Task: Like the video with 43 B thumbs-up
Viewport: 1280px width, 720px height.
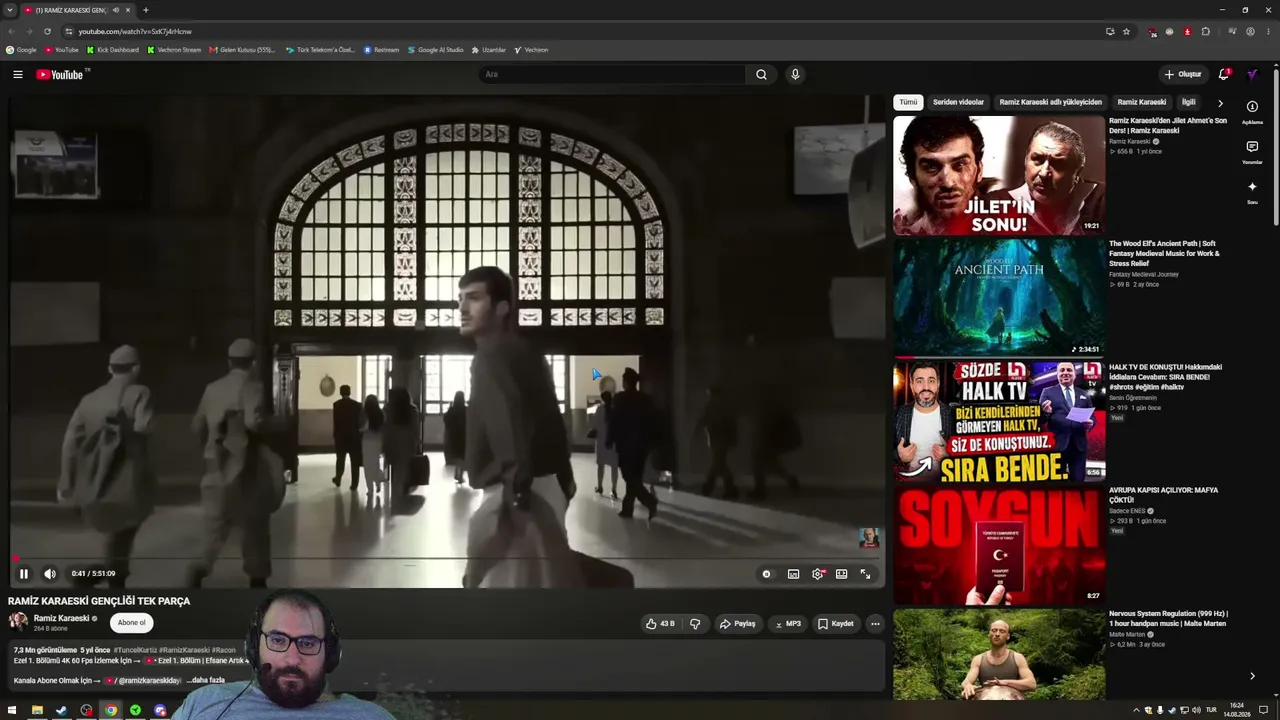Action: (660, 624)
